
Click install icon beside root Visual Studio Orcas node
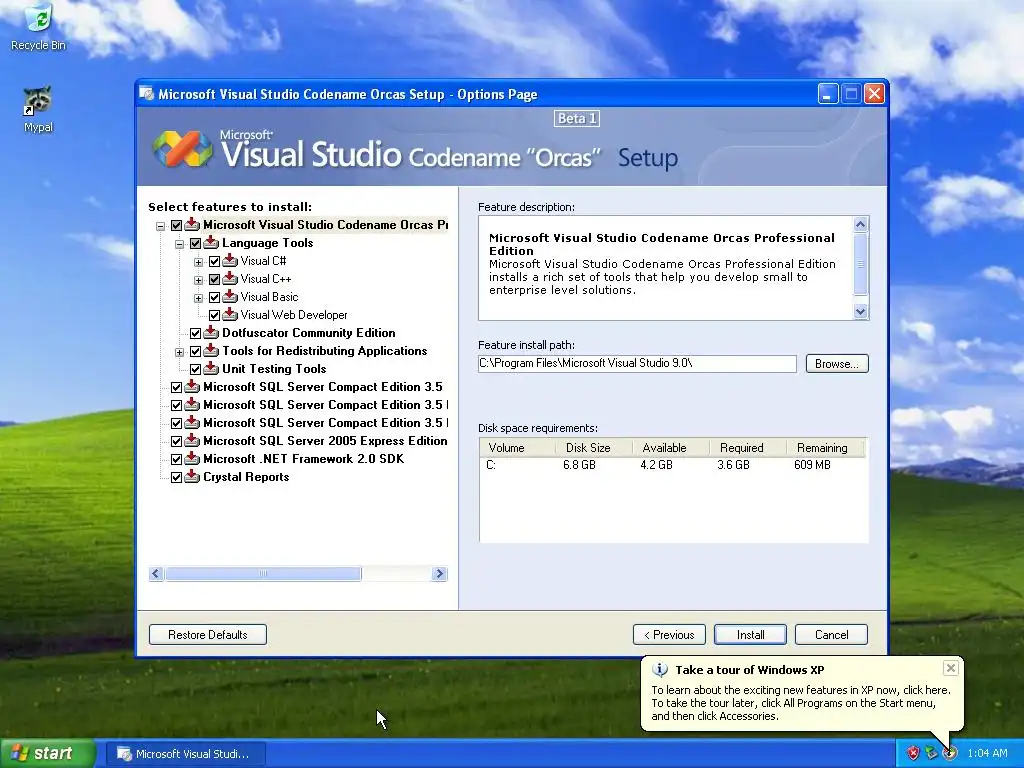click(191, 225)
